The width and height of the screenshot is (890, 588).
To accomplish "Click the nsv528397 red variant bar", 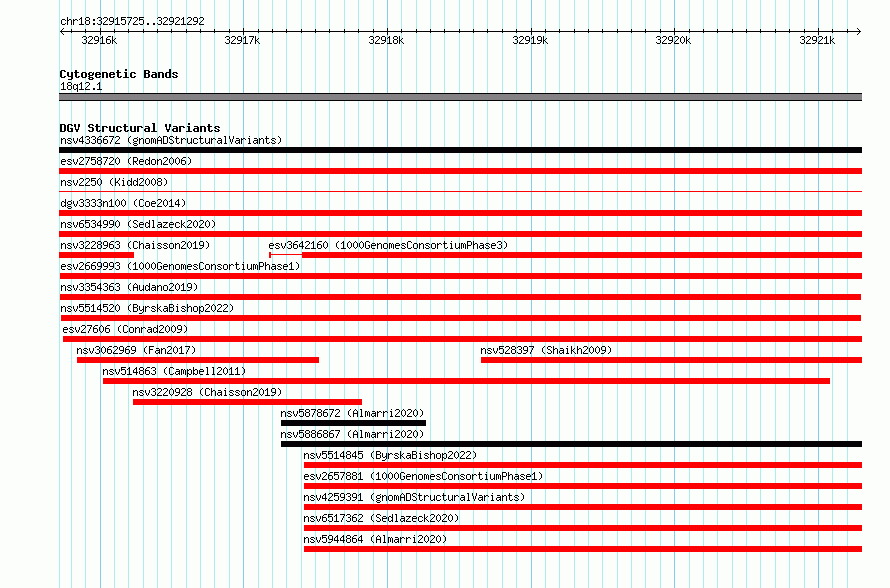I will pos(671,360).
